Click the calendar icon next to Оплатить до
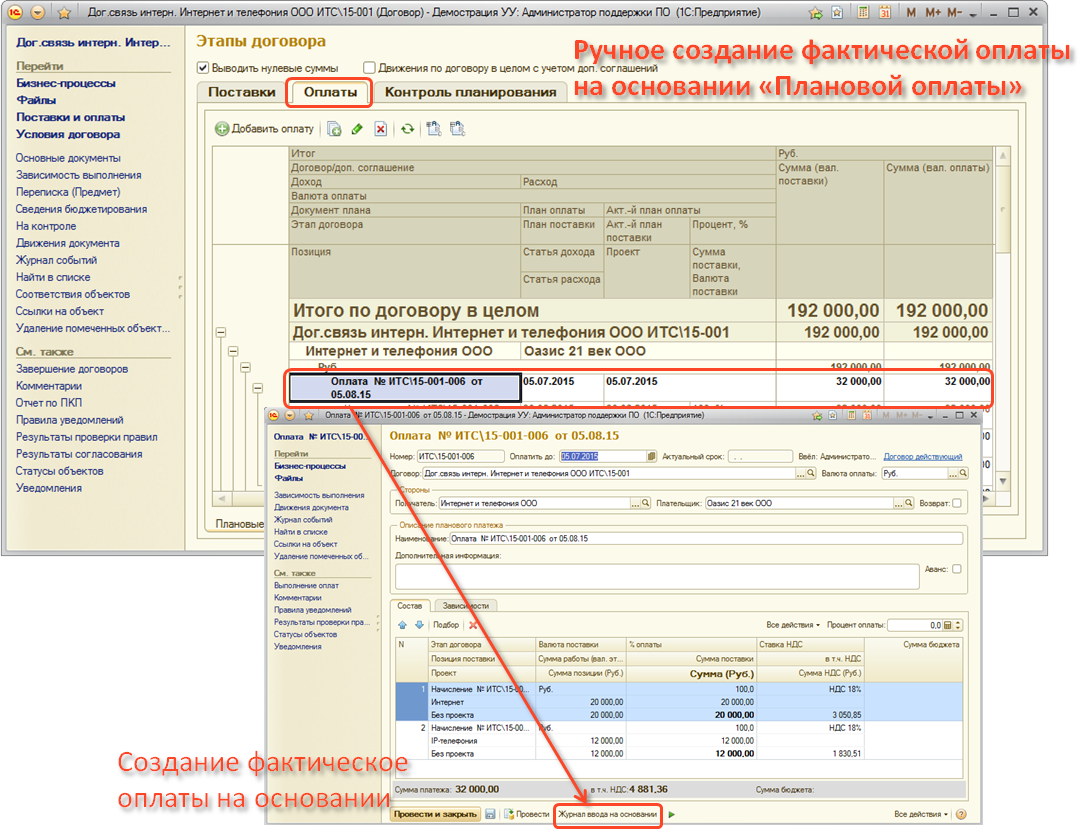1079x833 pixels. [x=652, y=457]
